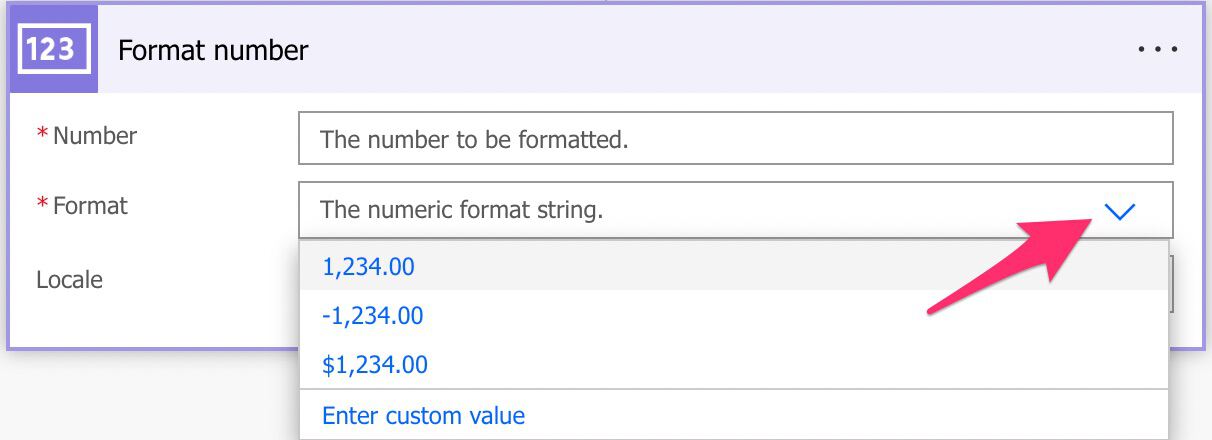Expand the Format dropdown chevron

[x=1120, y=211]
